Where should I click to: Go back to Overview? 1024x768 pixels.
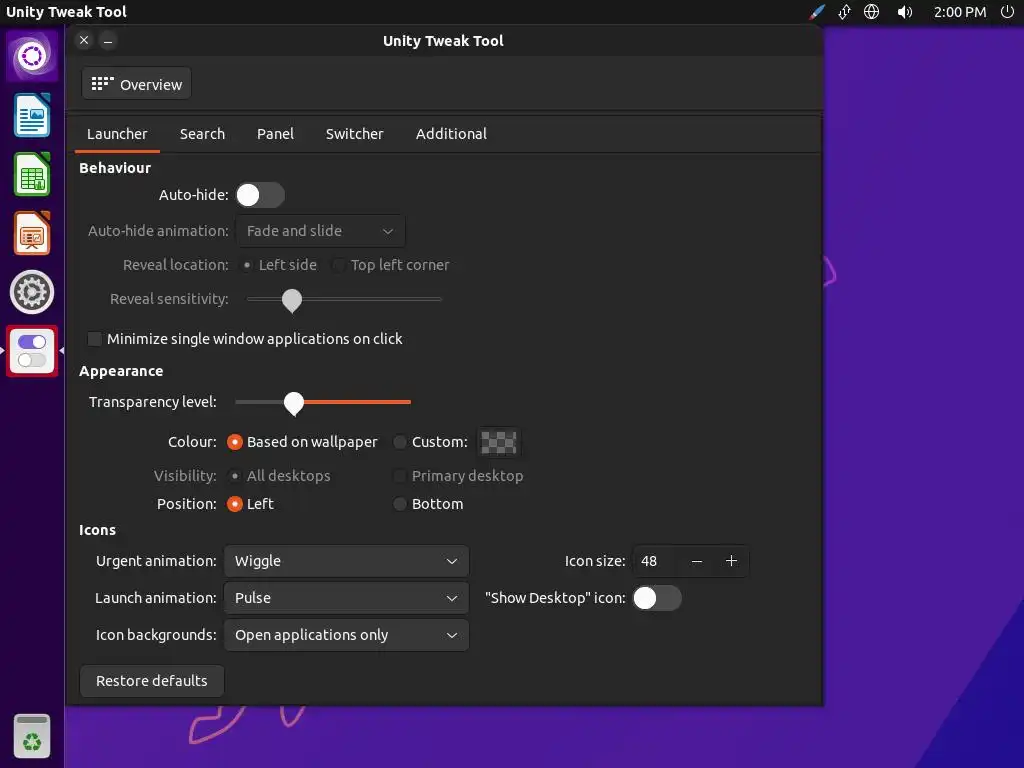point(136,84)
